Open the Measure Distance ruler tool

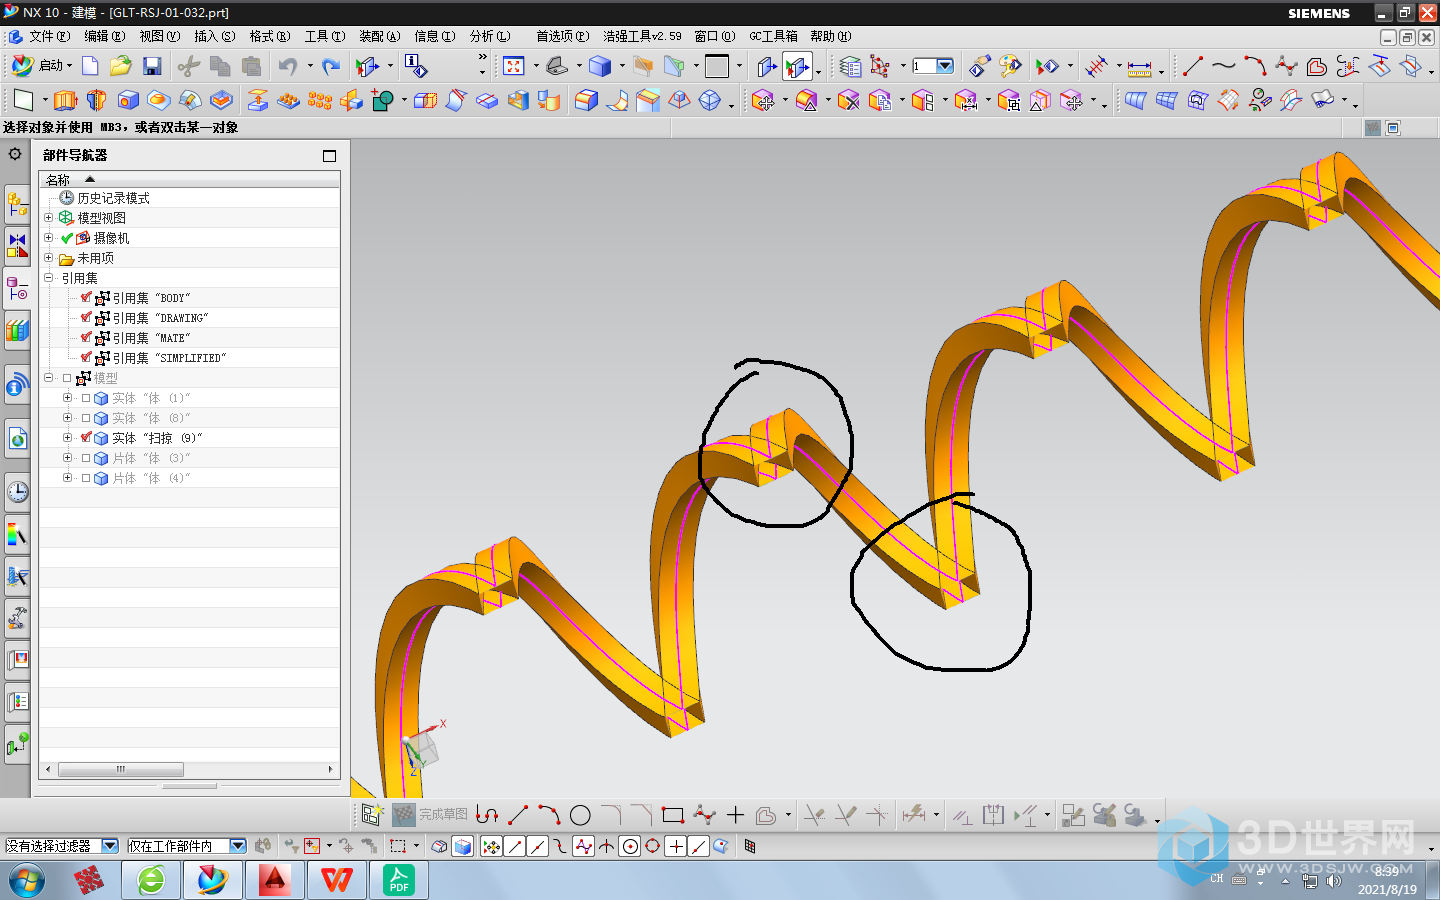click(1139, 67)
